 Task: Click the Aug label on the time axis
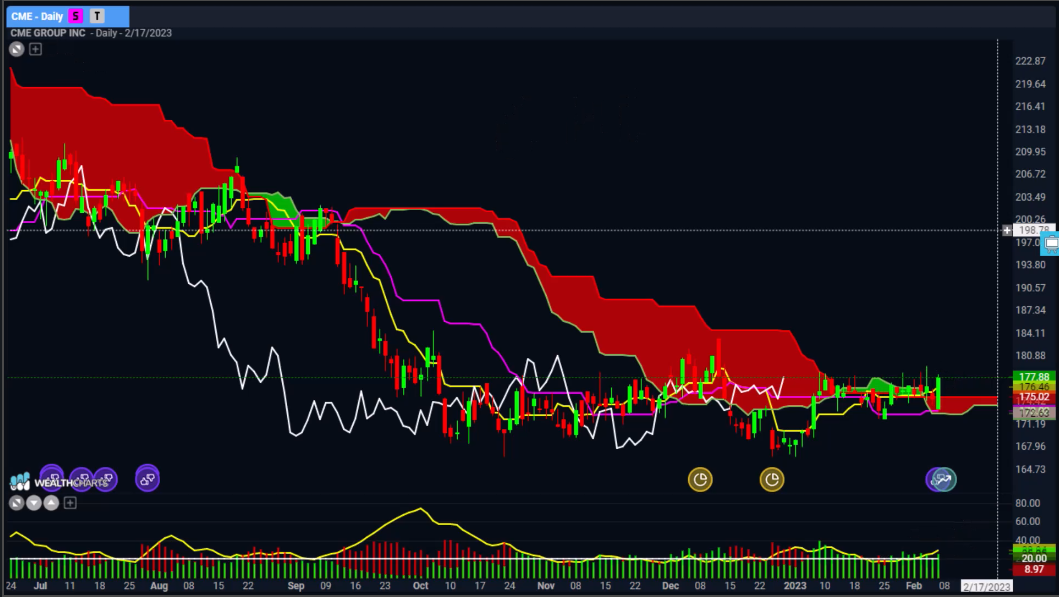pyautogui.click(x=159, y=586)
